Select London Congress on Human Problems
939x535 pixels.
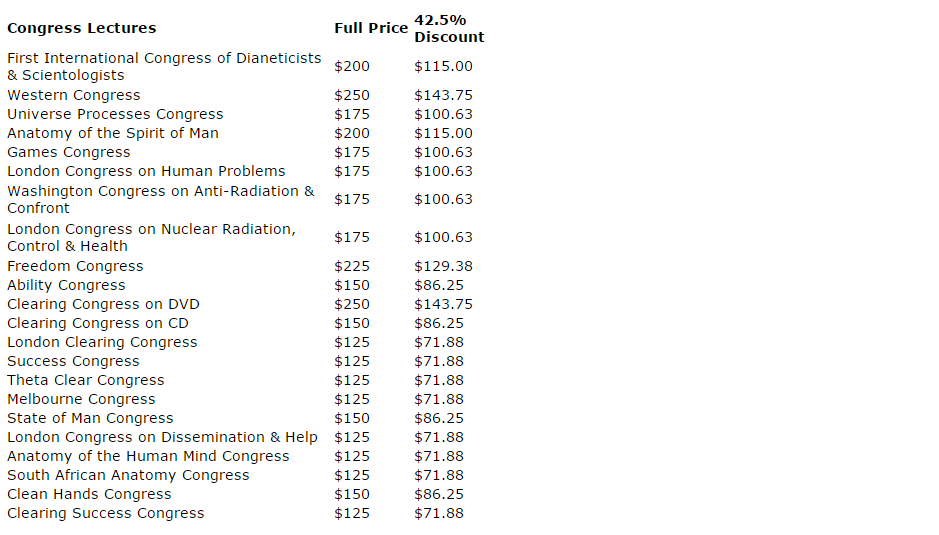[146, 171]
